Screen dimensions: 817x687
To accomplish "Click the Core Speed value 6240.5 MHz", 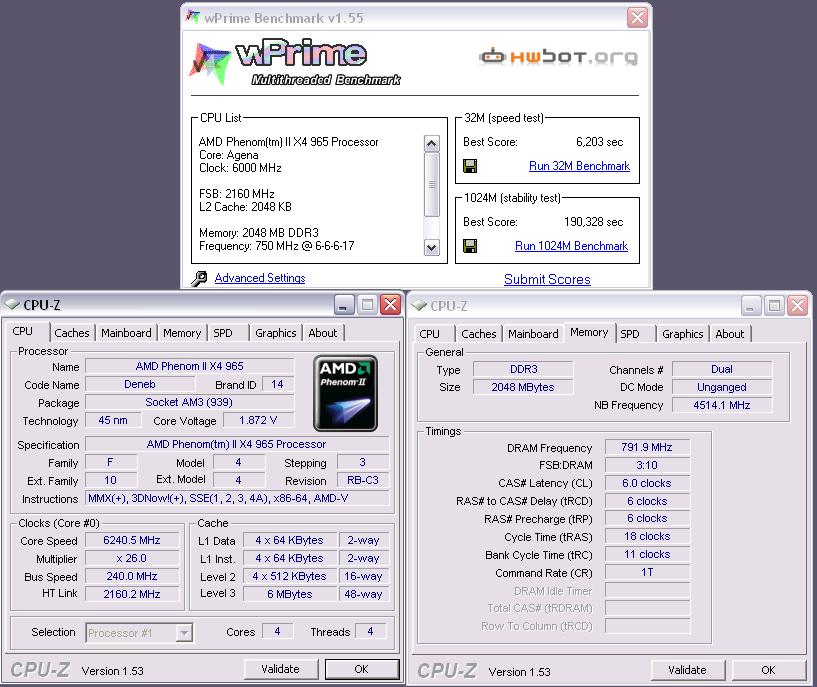I will (x=132, y=541).
